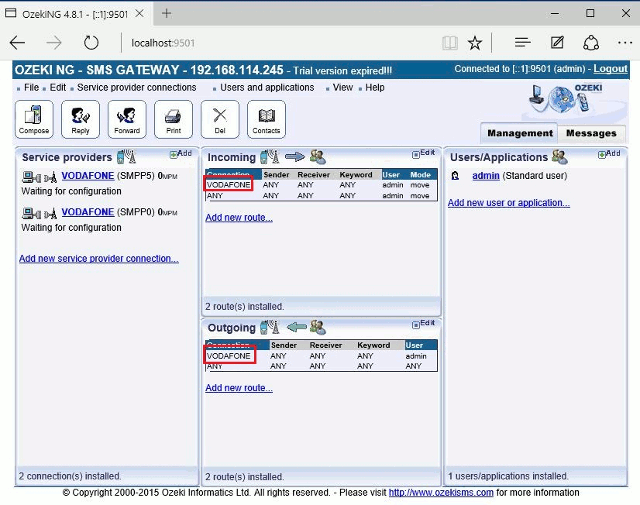The image size is (640, 505).
Task: Refresh the browser page
Action: coord(91,43)
